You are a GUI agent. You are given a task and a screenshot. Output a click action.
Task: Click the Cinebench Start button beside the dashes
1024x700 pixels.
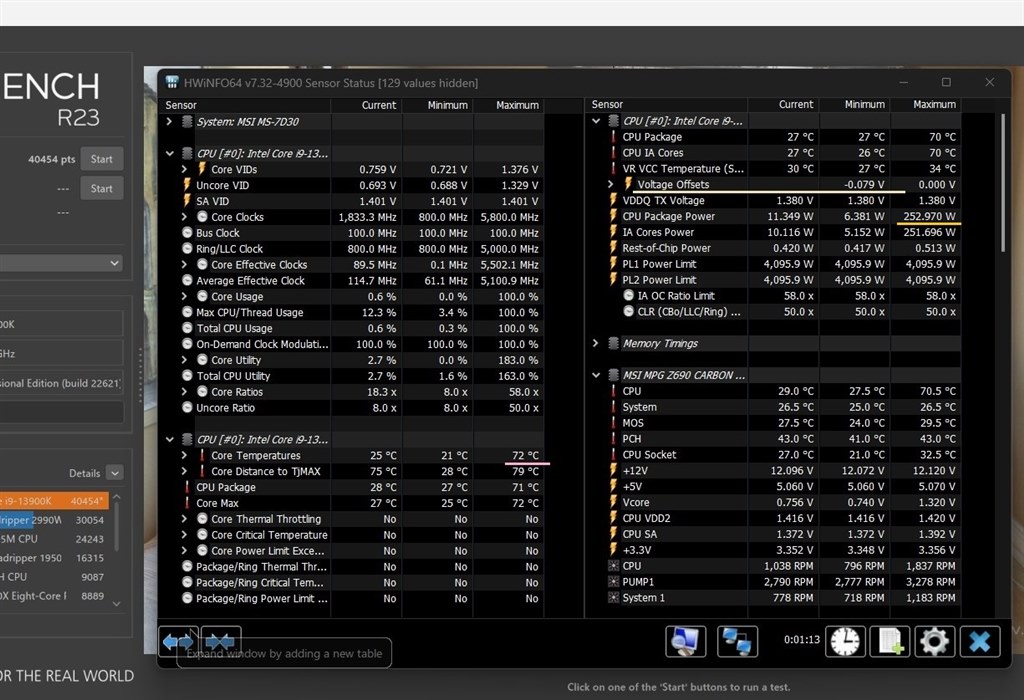pos(101,188)
